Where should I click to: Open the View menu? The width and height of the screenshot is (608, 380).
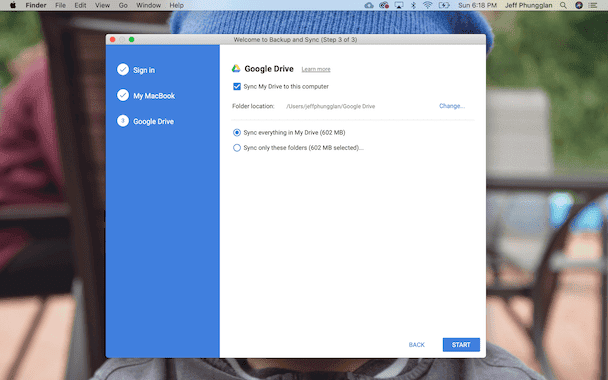(x=102, y=5)
